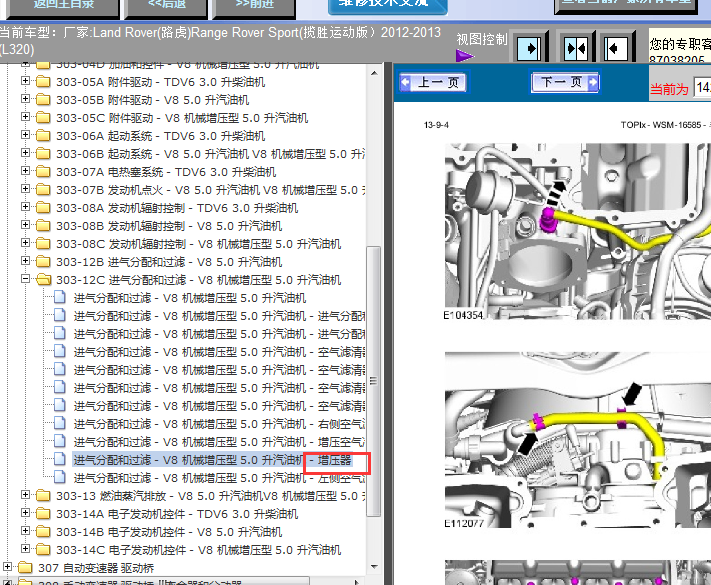Open the 303-08C 发动机辐射控制 tree item

tap(198, 244)
